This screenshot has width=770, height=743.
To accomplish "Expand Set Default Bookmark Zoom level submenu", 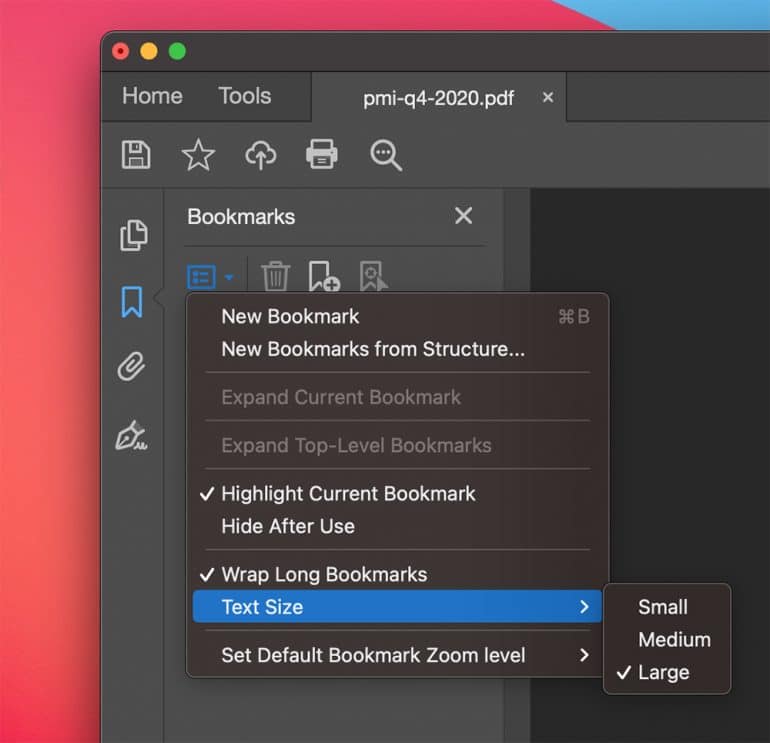I will (x=397, y=655).
